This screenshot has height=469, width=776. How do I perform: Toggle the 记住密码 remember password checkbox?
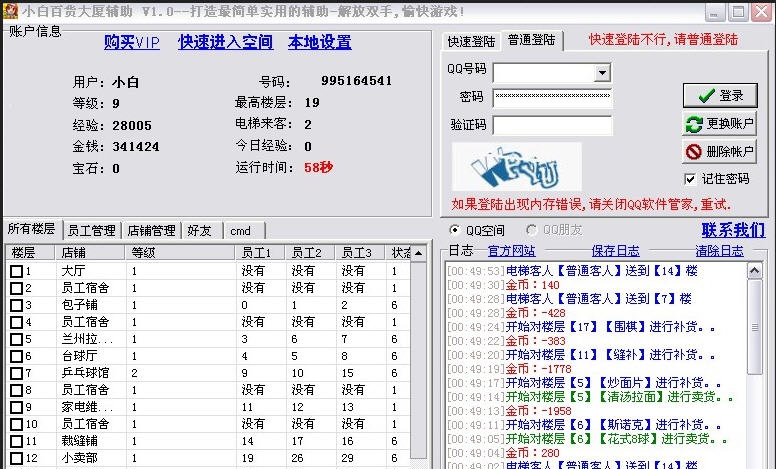pos(690,179)
